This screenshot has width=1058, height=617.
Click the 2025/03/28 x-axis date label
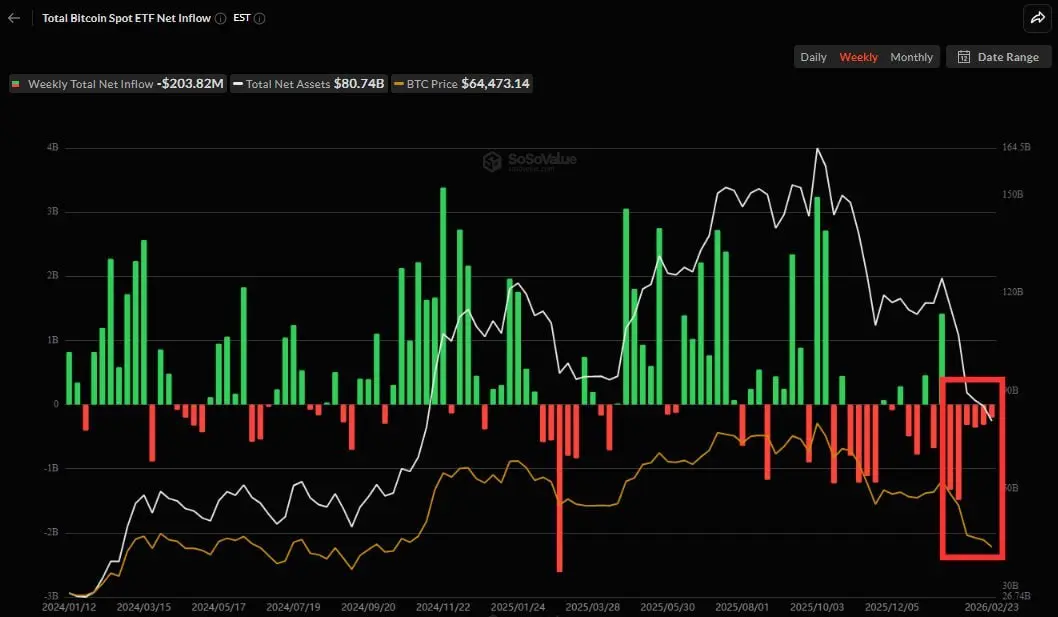tap(592, 607)
